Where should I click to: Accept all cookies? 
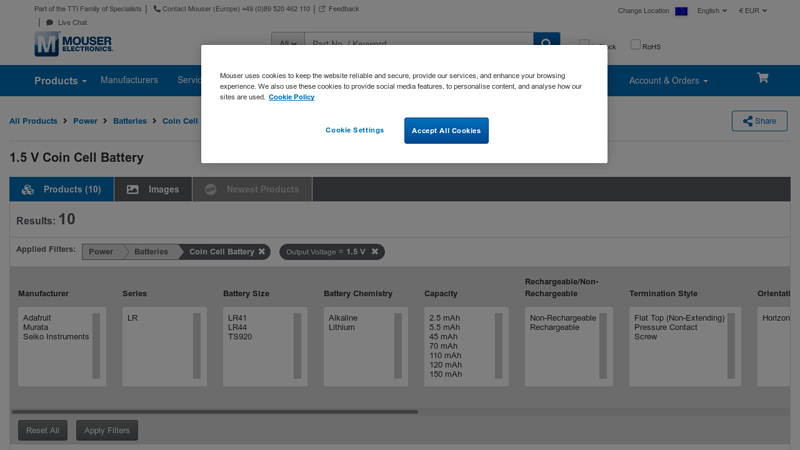coord(446,131)
